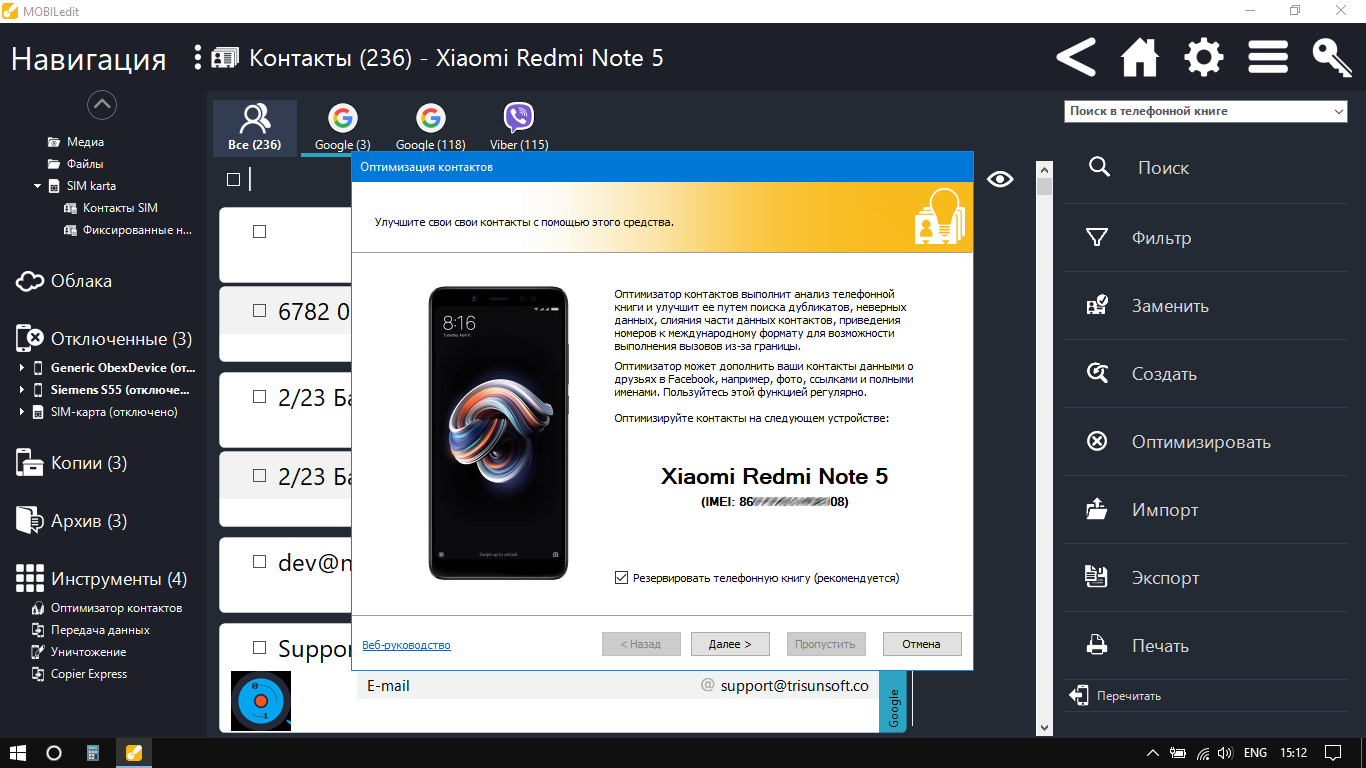The height and width of the screenshot is (768, 1366).
Task: Click the Печать printer icon
Action: coord(1097,646)
